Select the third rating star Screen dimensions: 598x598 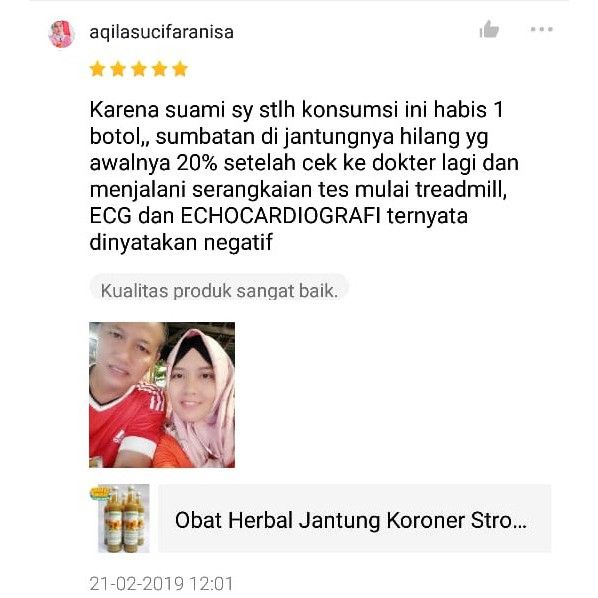click(139, 69)
